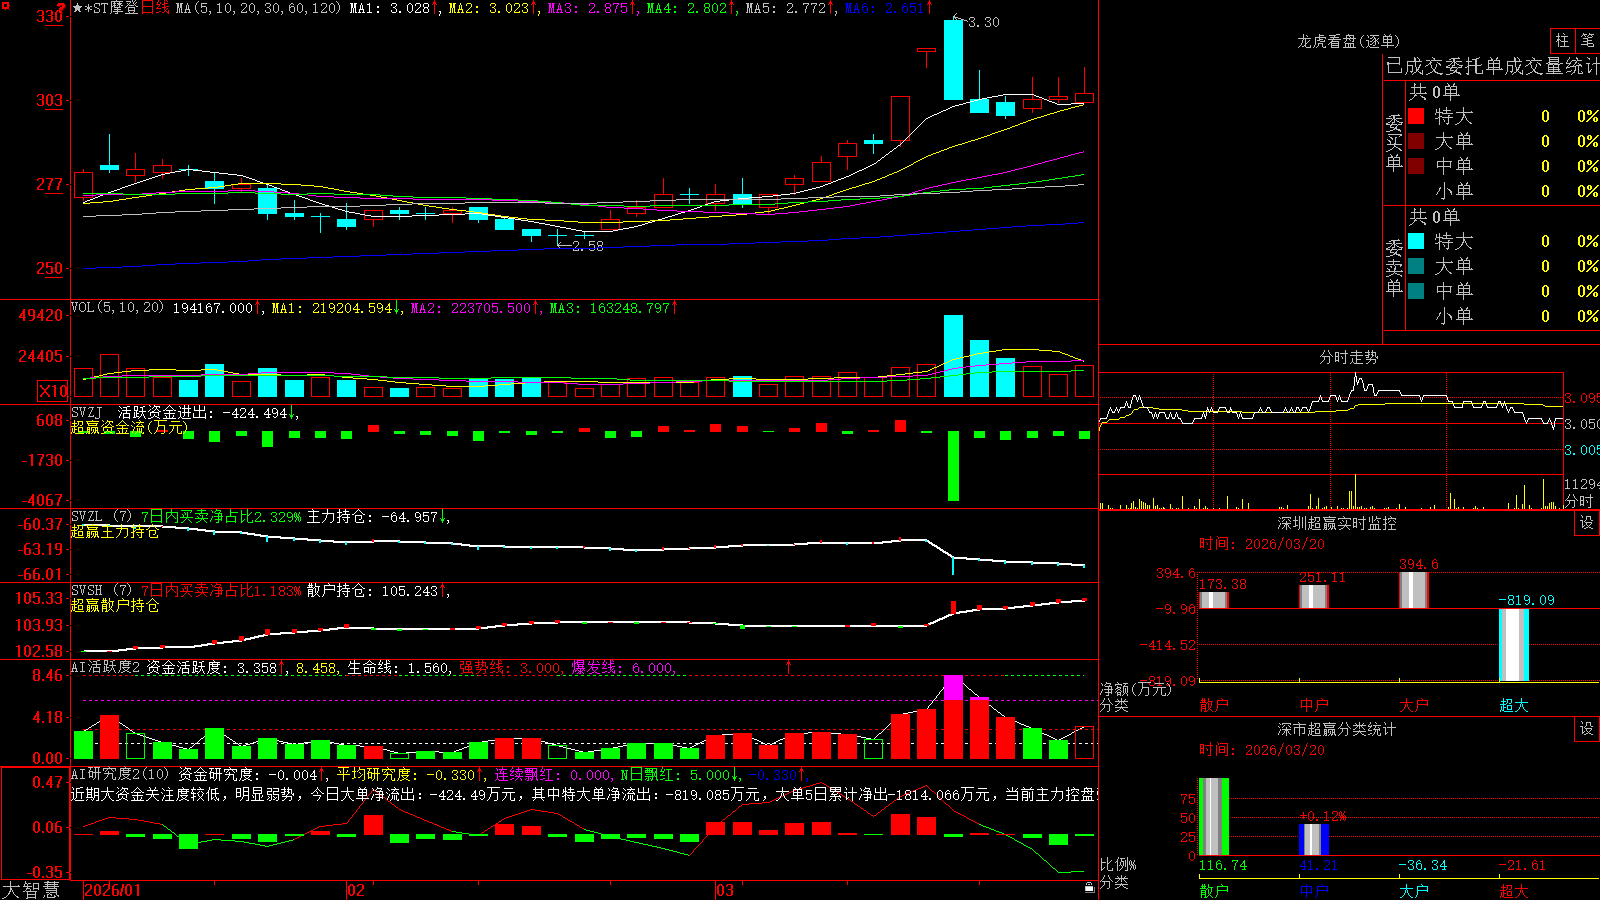The width and height of the screenshot is (1600, 900).
Task: Click the 委卖单 vertical label
Action: tap(1394, 268)
